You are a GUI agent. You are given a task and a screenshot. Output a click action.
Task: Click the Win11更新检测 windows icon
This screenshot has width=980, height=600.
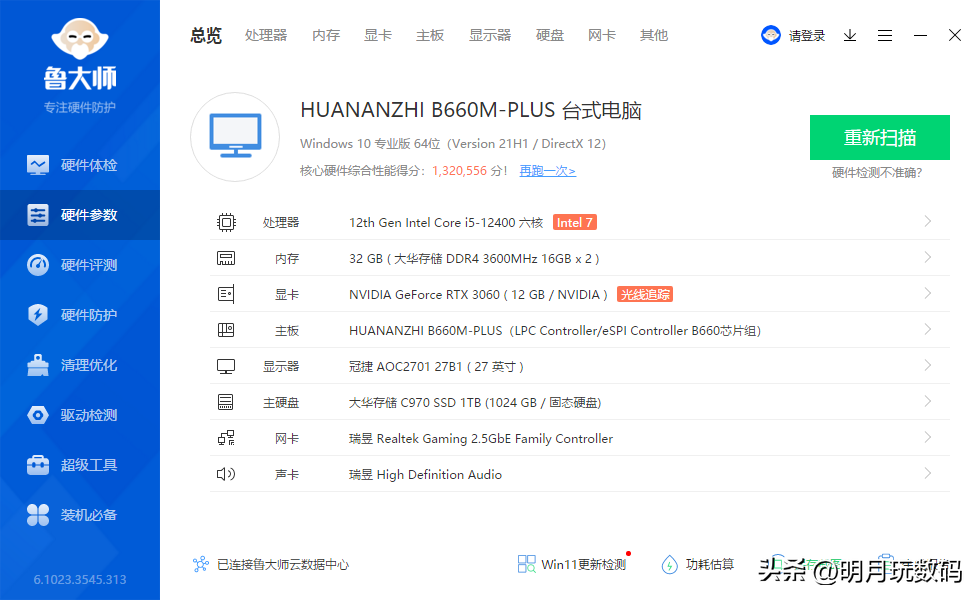527,564
